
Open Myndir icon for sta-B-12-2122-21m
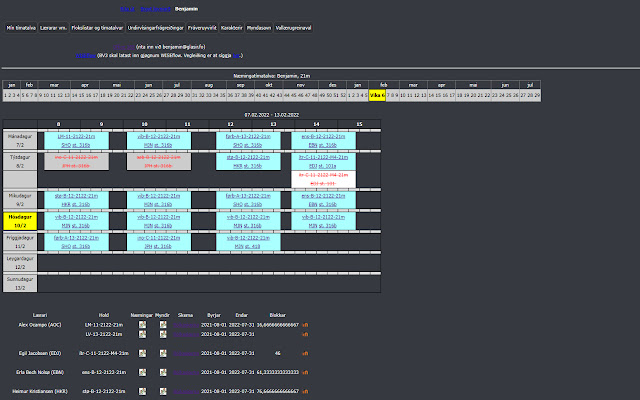click(164, 390)
